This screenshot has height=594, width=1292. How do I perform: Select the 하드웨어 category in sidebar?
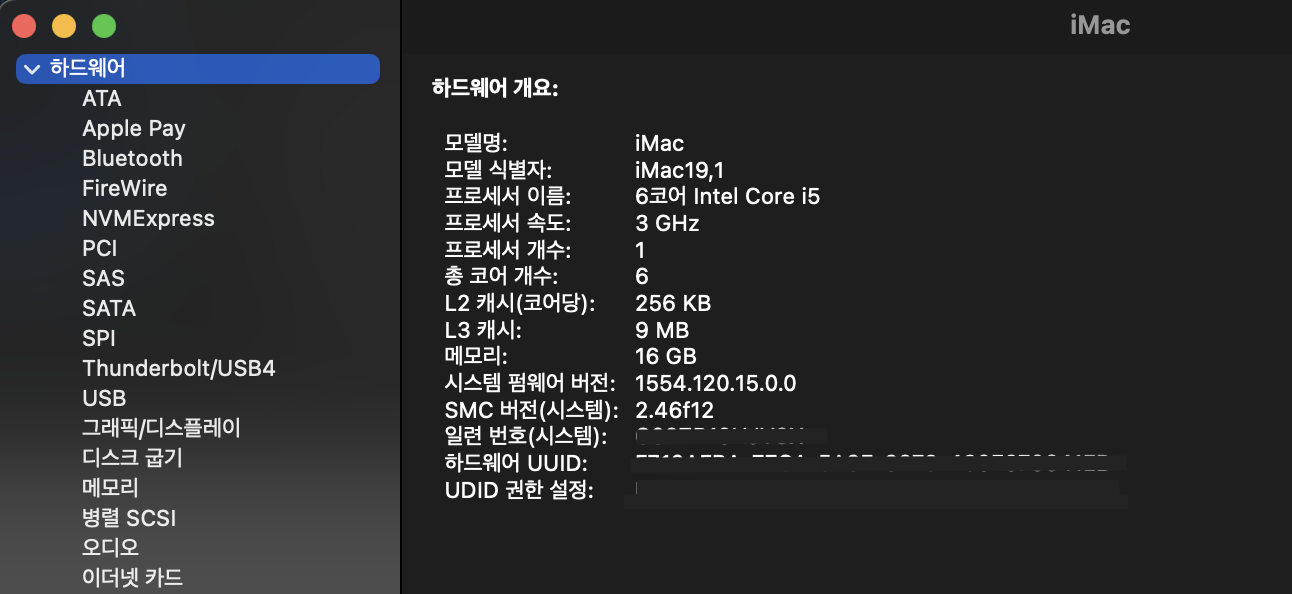pos(198,69)
